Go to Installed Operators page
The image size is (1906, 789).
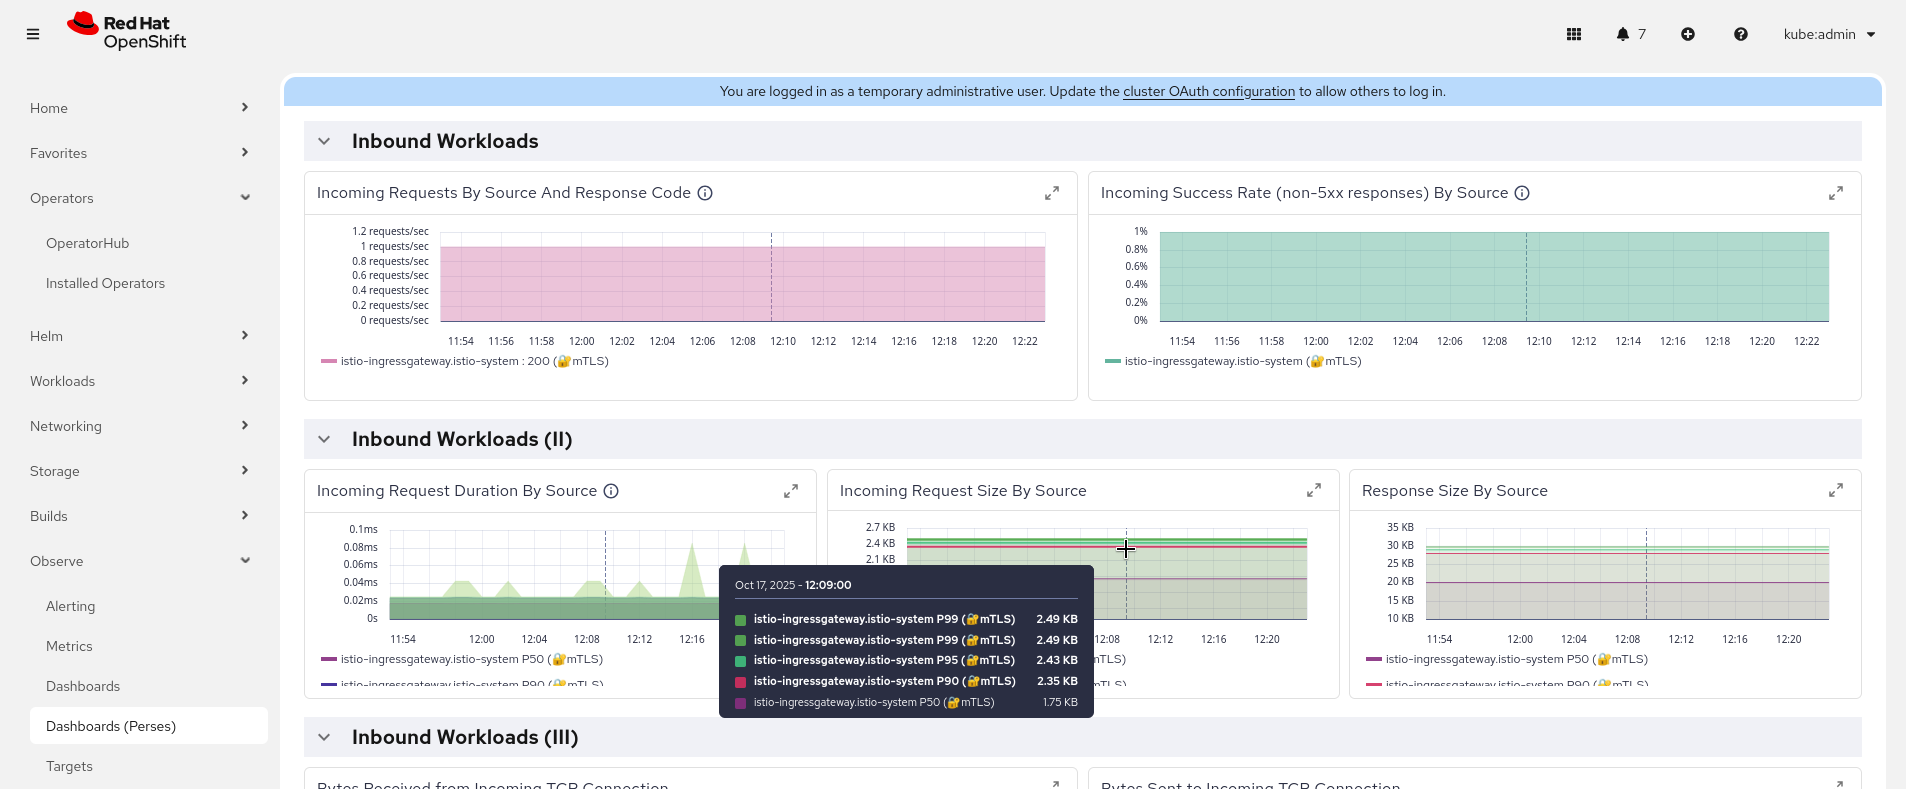click(x=105, y=283)
